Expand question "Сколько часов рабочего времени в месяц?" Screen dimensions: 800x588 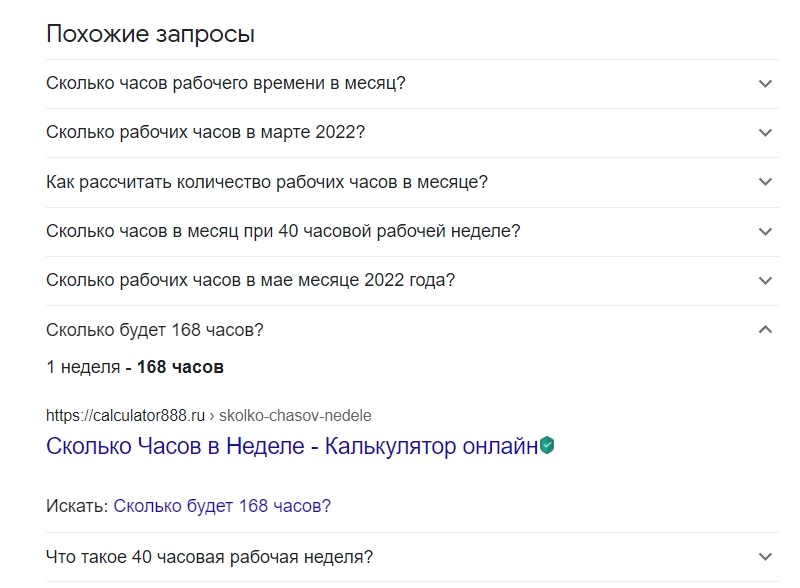(764, 84)
